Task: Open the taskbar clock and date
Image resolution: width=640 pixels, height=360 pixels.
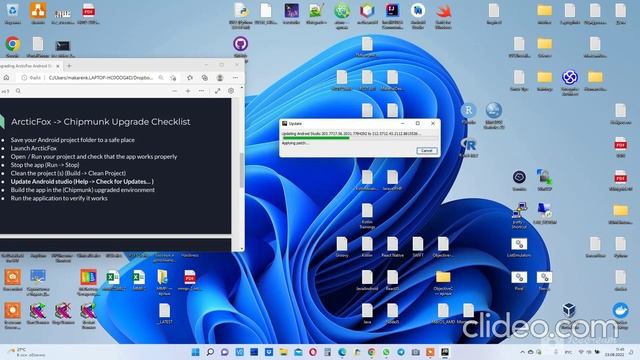Action: click(616, 352)
